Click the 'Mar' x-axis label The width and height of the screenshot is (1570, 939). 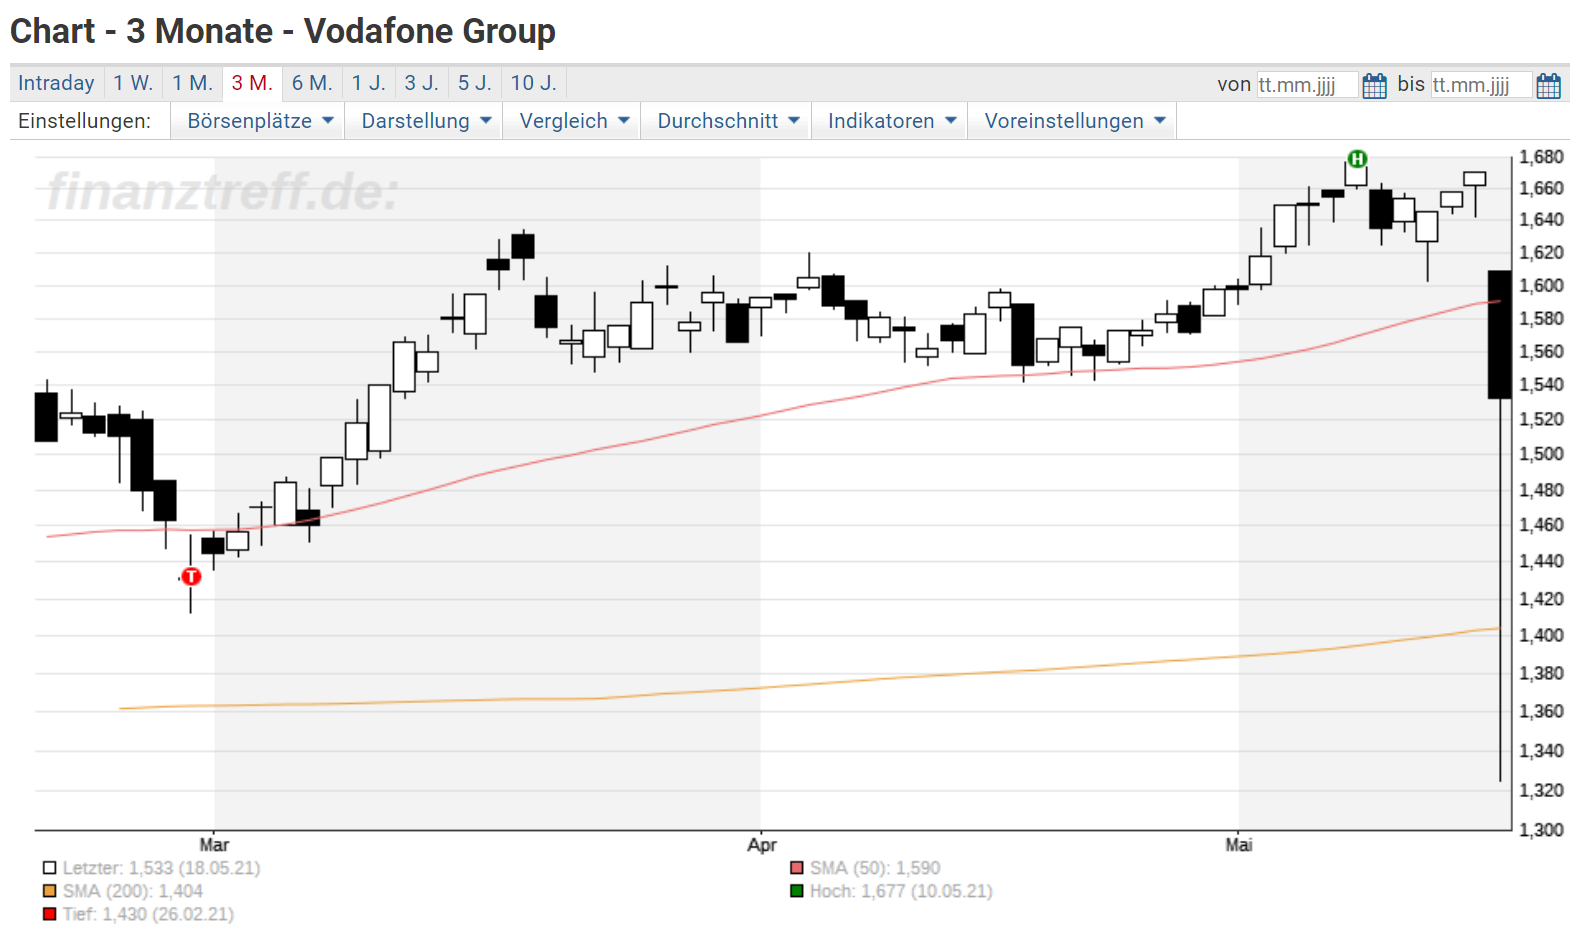[214, 845]
